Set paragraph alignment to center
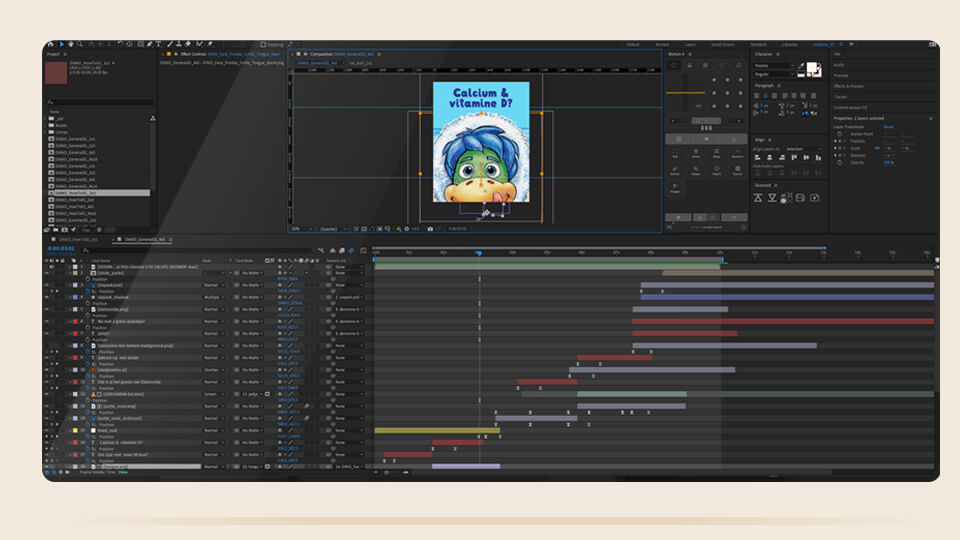 [766, 96]
